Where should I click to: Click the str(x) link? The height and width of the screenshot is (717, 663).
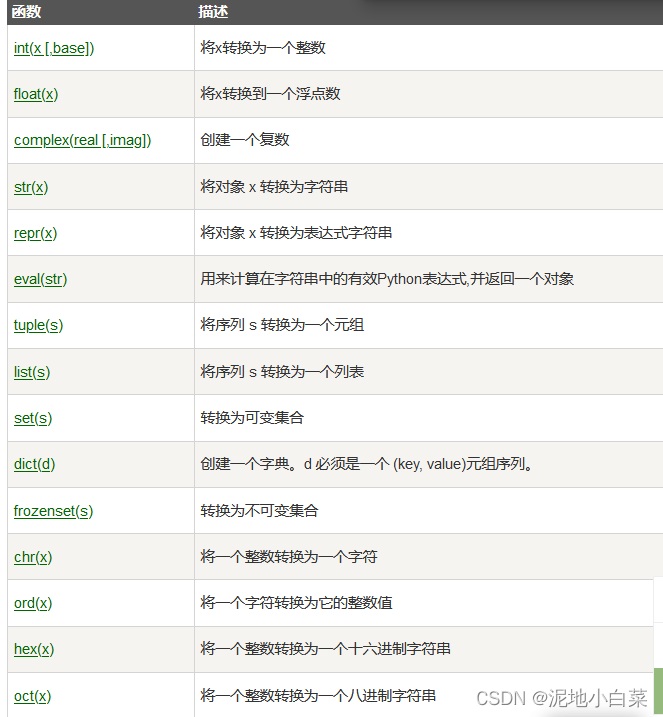tap(31, 187)
